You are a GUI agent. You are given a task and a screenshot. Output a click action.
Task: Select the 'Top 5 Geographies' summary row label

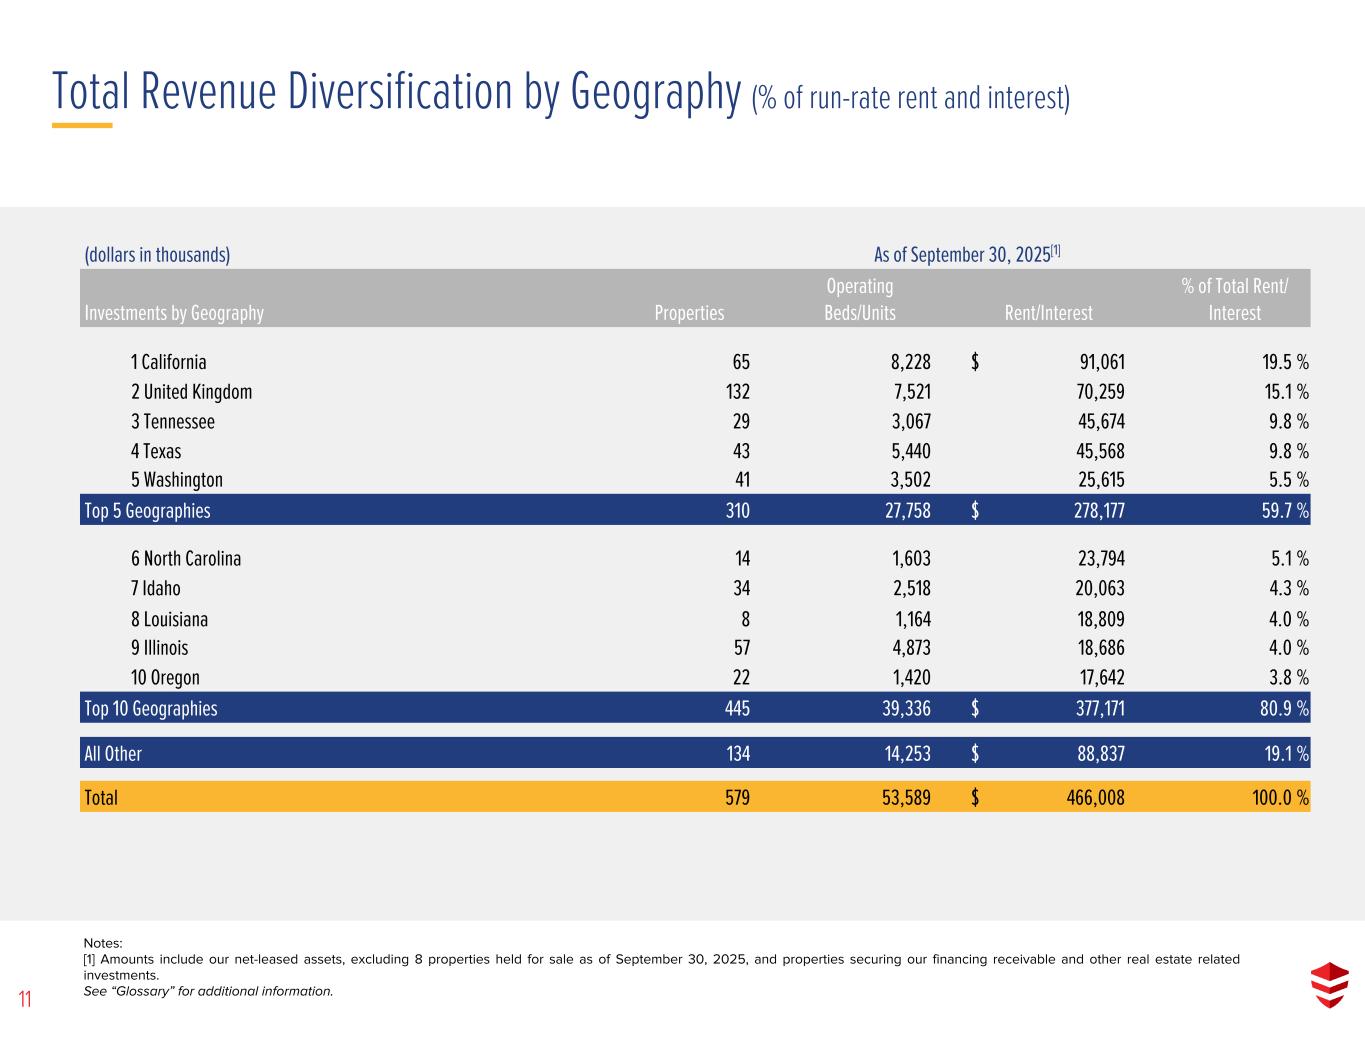148,511
